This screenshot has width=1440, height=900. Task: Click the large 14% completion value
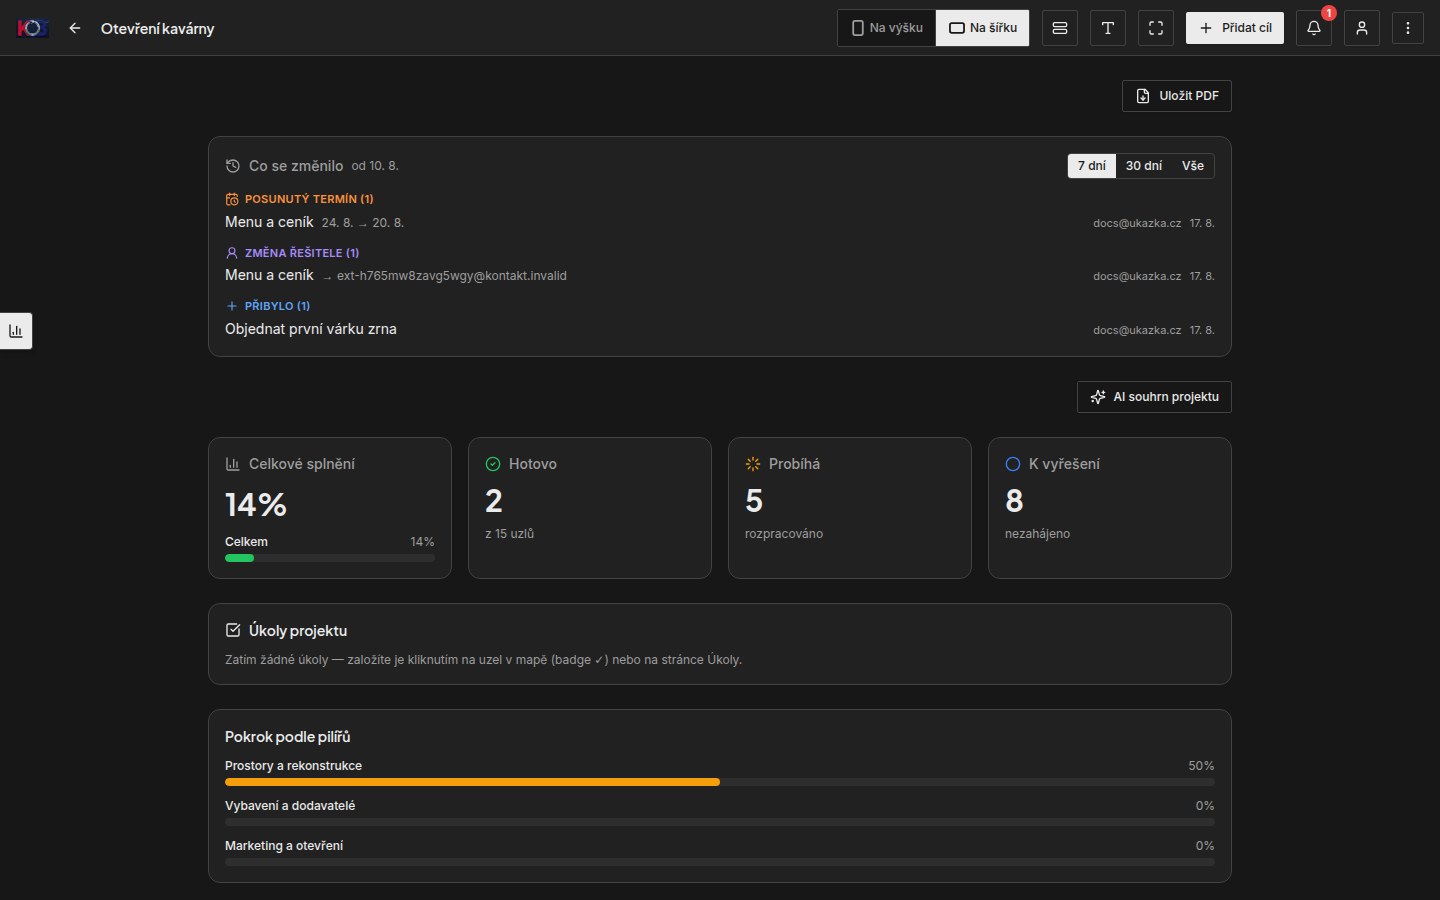point(256,505)
